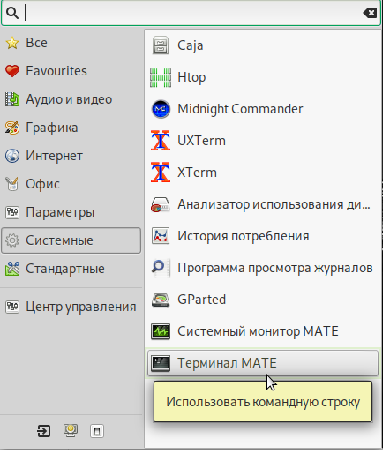Select the Все category star icon
The width and height of the screenshot is (383, 450).
coord(12,43)
